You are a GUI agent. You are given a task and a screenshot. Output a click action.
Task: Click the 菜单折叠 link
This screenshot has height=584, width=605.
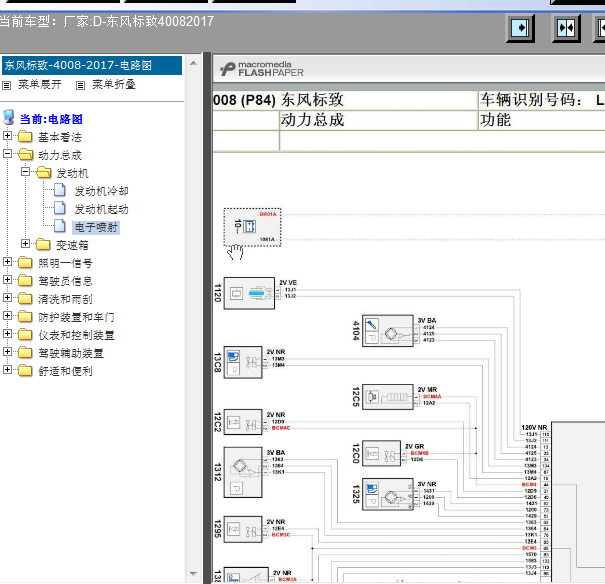114,84
